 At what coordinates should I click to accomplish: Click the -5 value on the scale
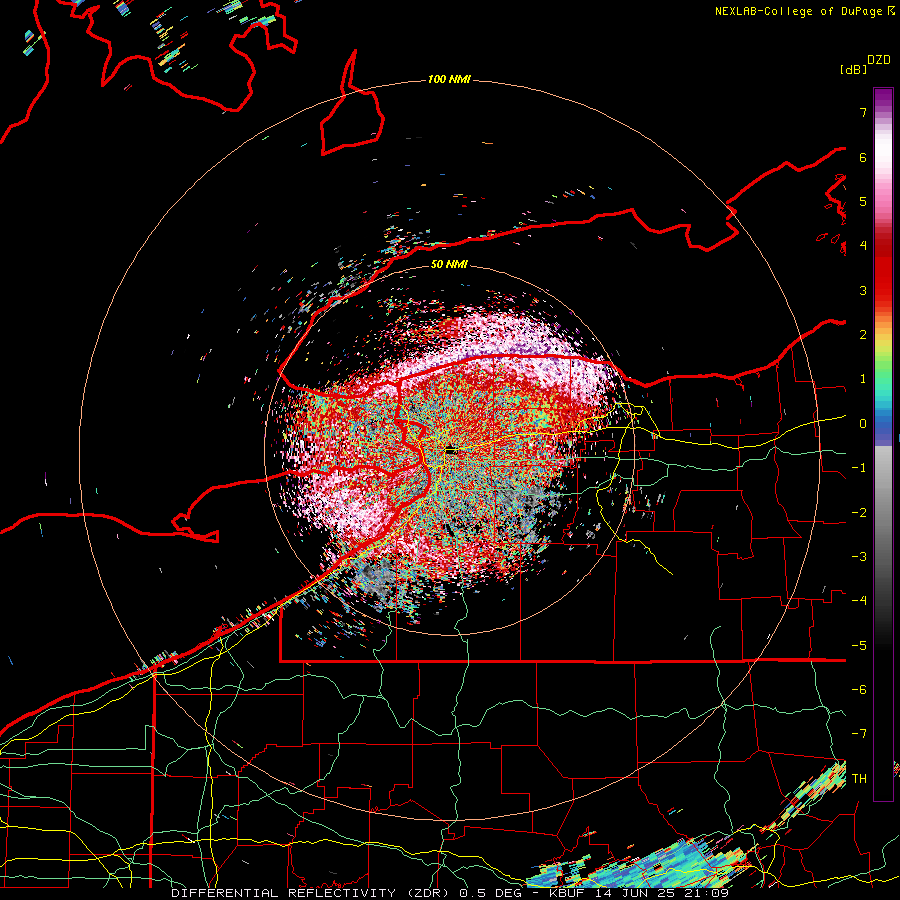tap(859, 646)
